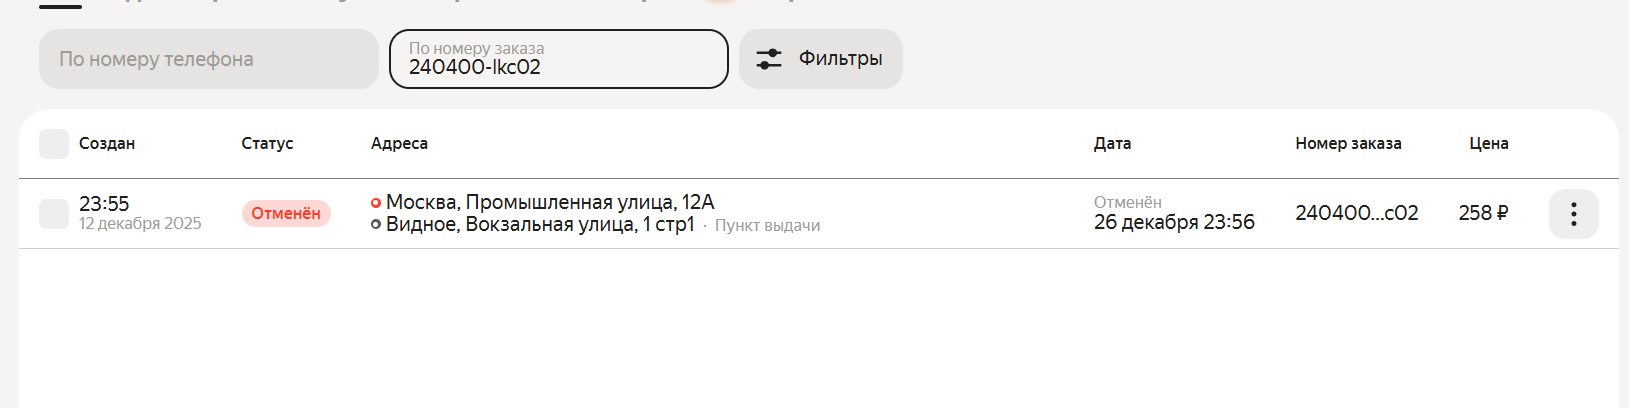Open the three-dot menu for the order

point(1573,214)
